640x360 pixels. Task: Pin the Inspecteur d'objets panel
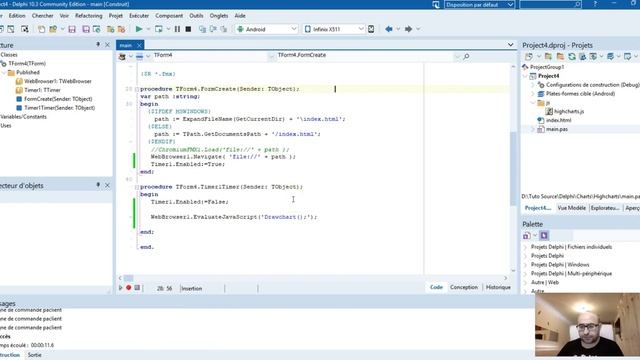[x=98, y=185]
